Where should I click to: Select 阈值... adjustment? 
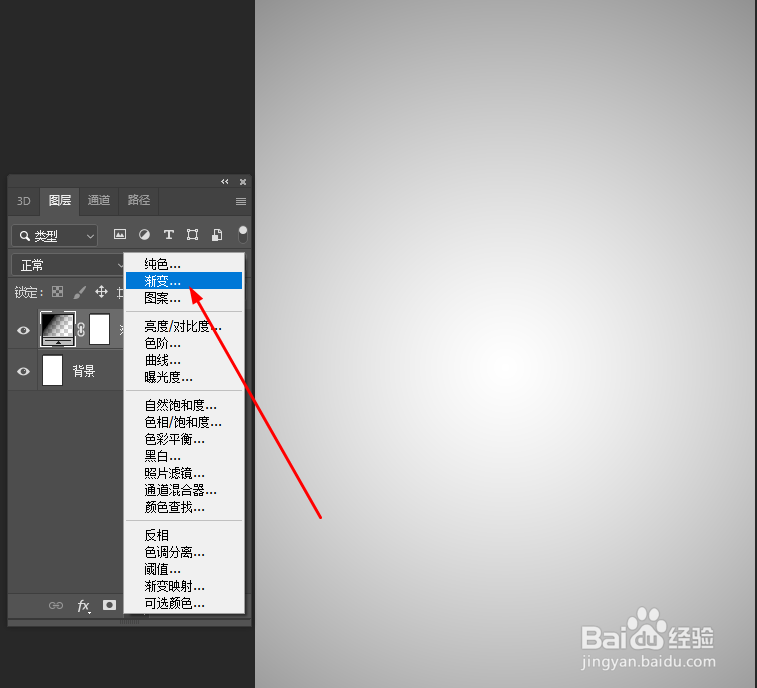(x=184, y=569)
